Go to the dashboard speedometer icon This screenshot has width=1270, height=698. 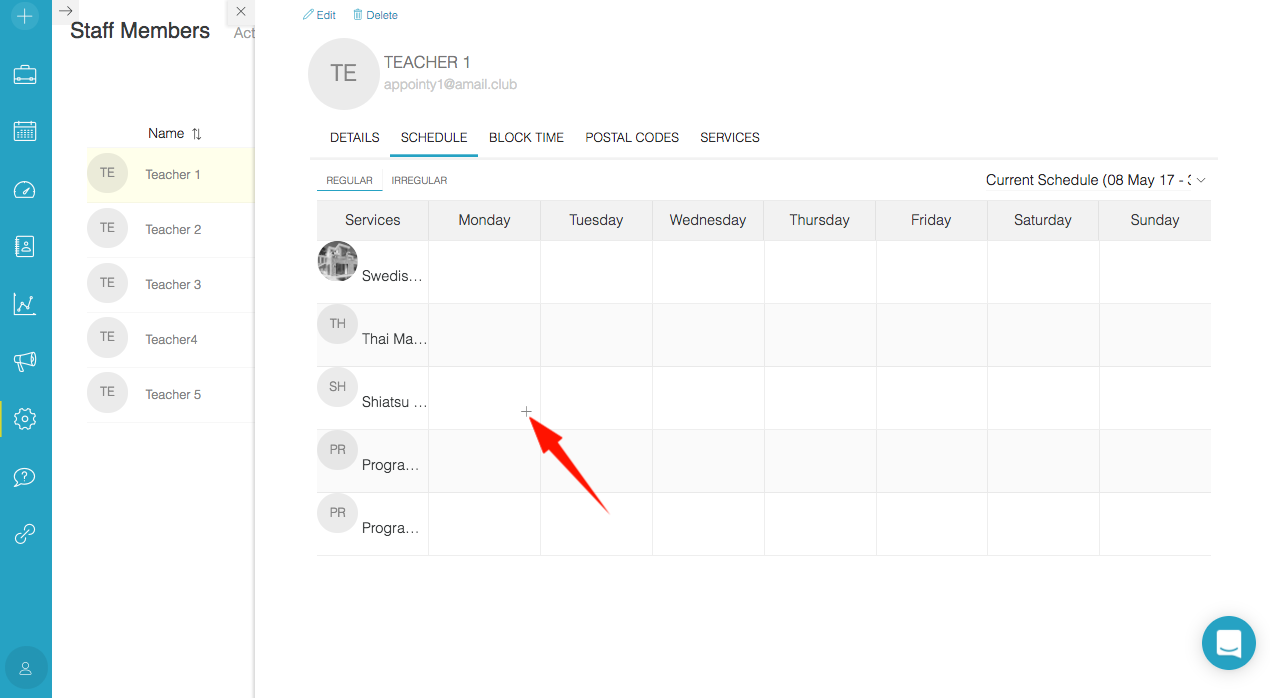pos(25,190)
